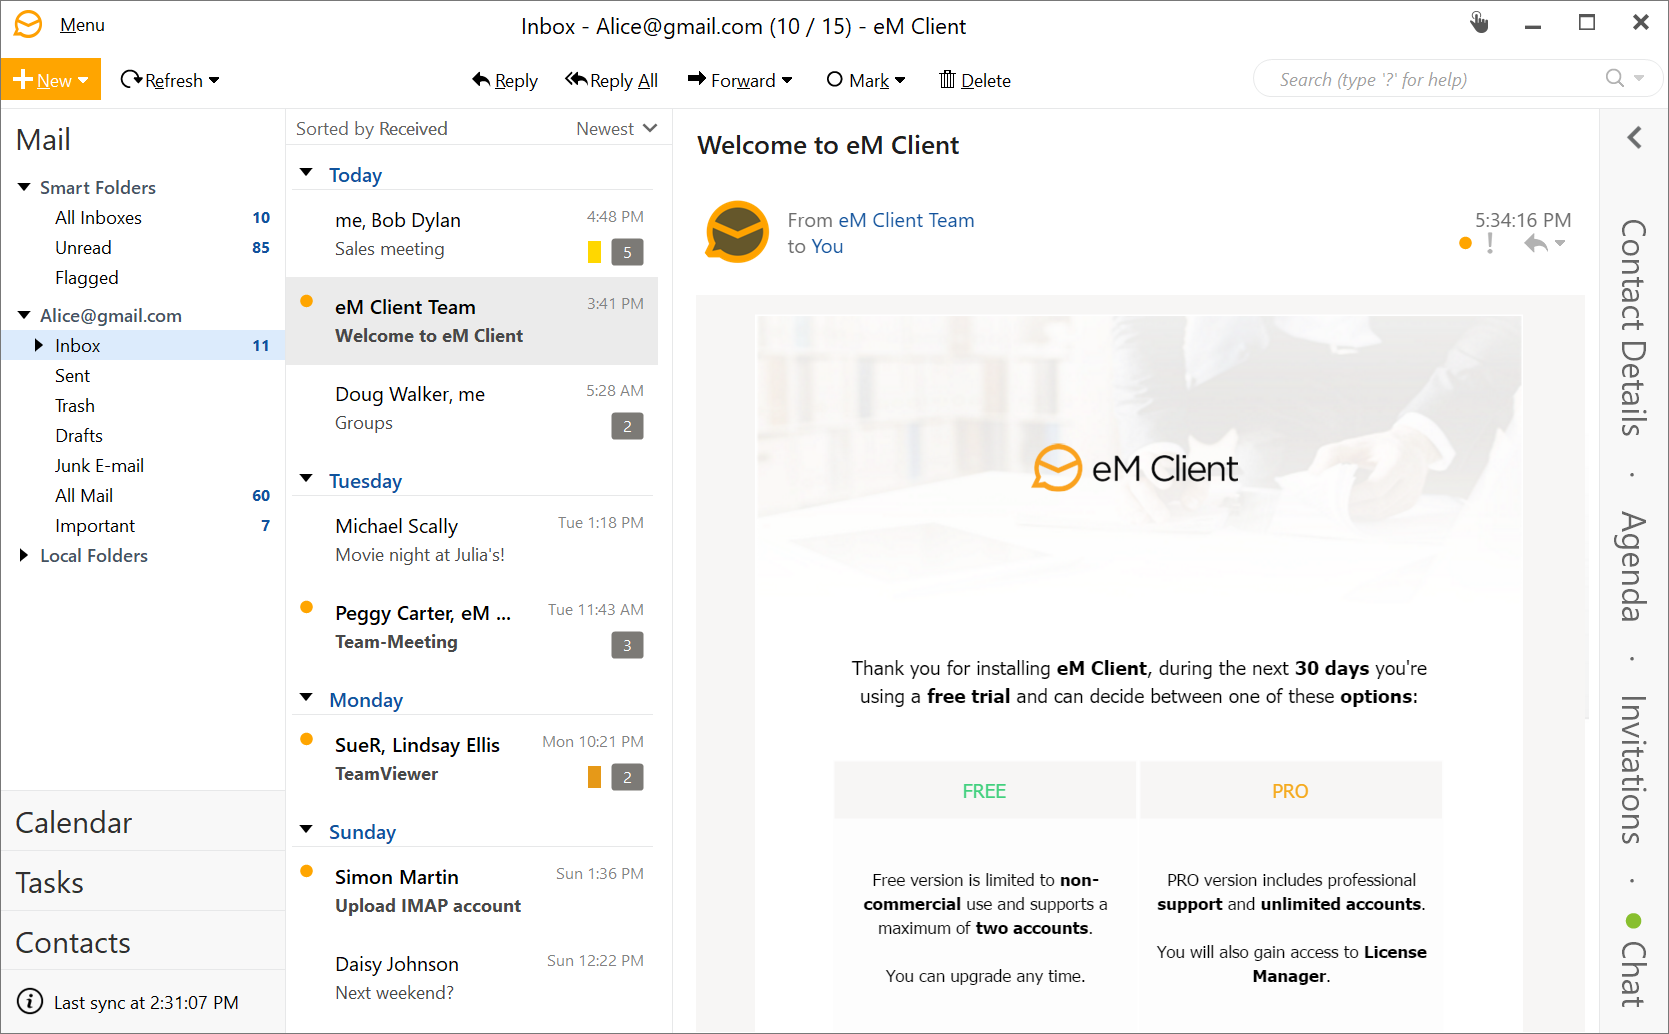Toggle unread dot on Peggy Carter message

click(307, 607)
